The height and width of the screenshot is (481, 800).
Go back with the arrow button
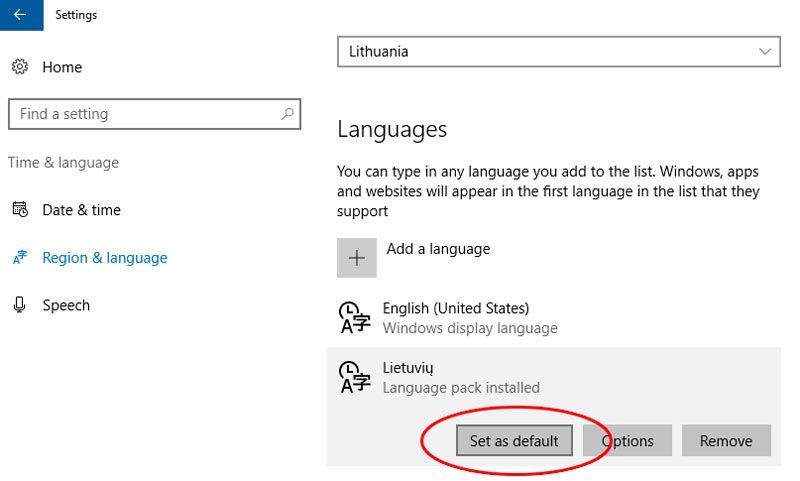21,15
